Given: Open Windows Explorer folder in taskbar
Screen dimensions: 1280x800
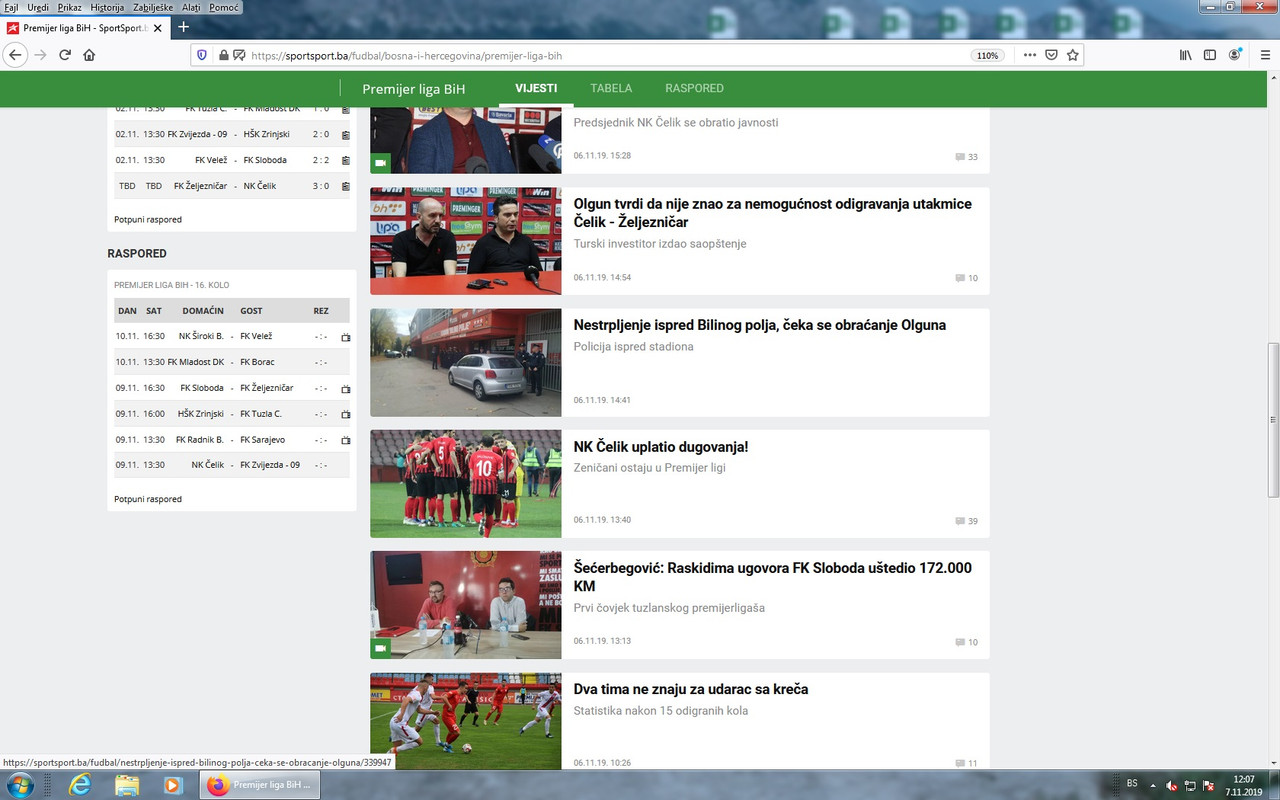Looking at the screenshot, I should click(127, 785).
